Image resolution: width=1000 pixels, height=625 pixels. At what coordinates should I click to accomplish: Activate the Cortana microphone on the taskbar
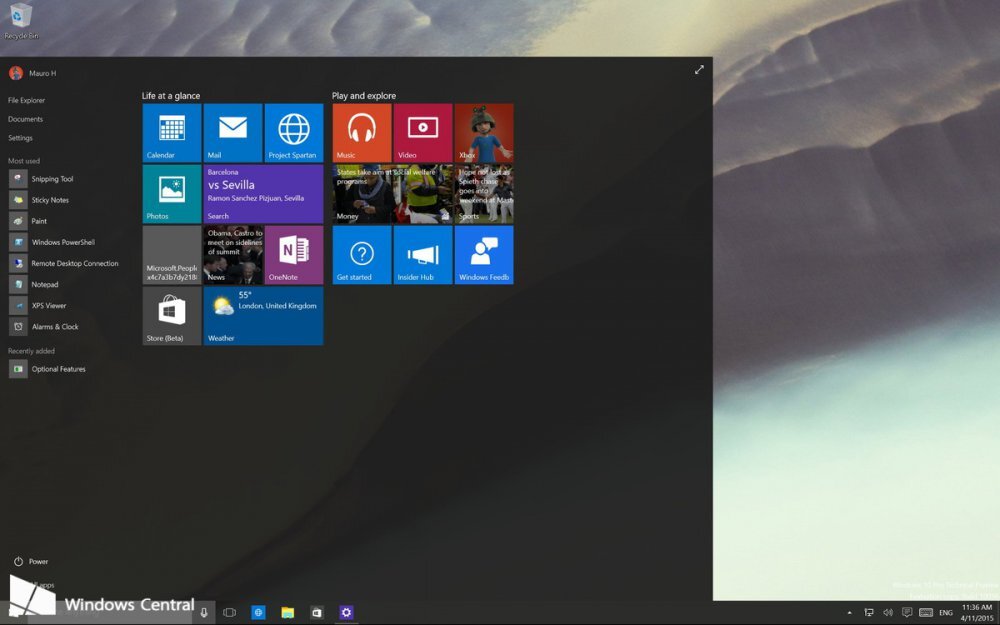[205, 611]
